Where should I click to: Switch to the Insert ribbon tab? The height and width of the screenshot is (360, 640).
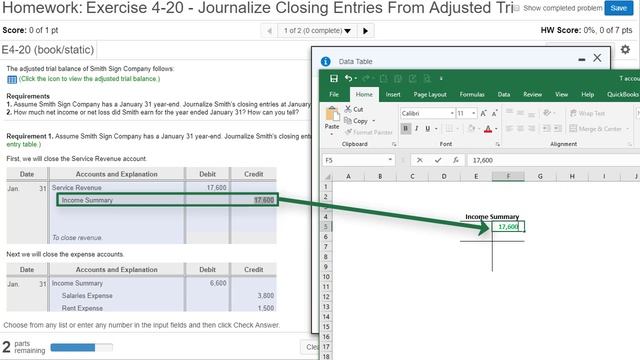pyautogui.click(x=393, y=94)
